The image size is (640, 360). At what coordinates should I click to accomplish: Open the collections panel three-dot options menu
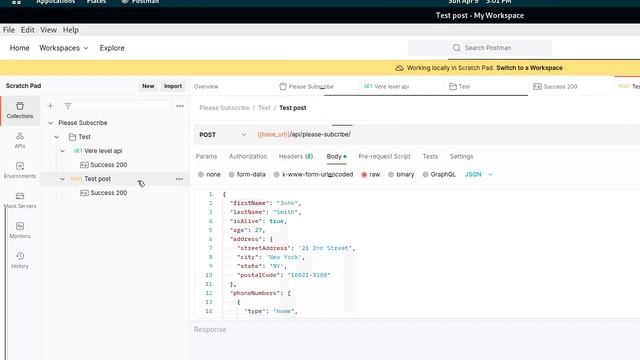click(x=180, y=106)
